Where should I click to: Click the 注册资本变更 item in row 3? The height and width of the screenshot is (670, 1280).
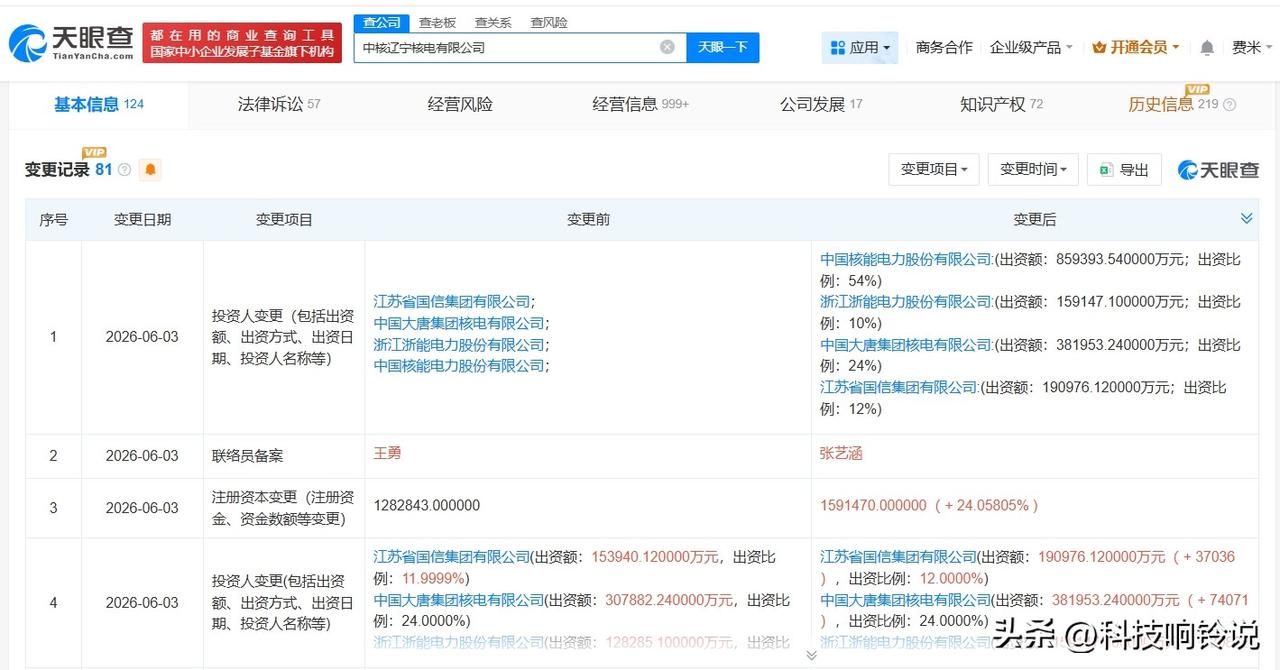click(283, 508)
